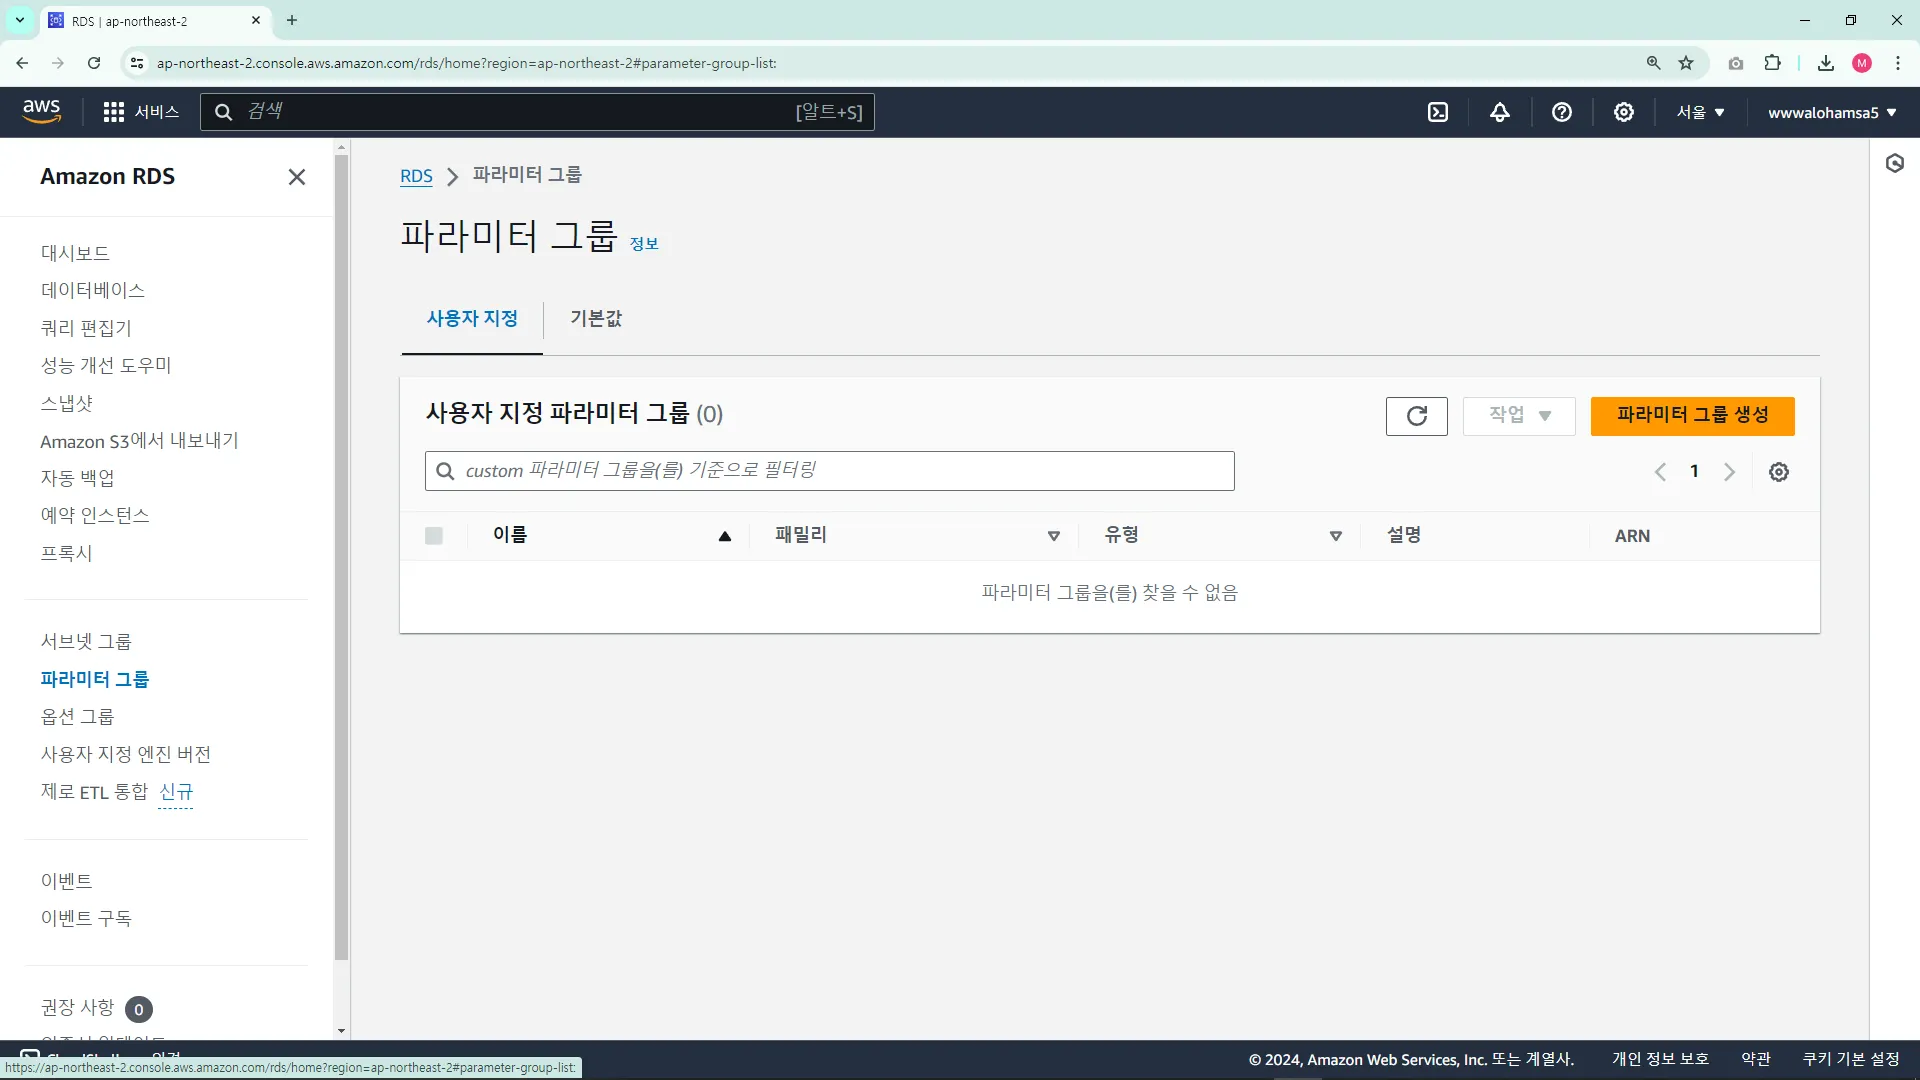Focus the custom parameter group filter field
This screenshot has height=1080, width=1920.
click(x=830, y=470)
